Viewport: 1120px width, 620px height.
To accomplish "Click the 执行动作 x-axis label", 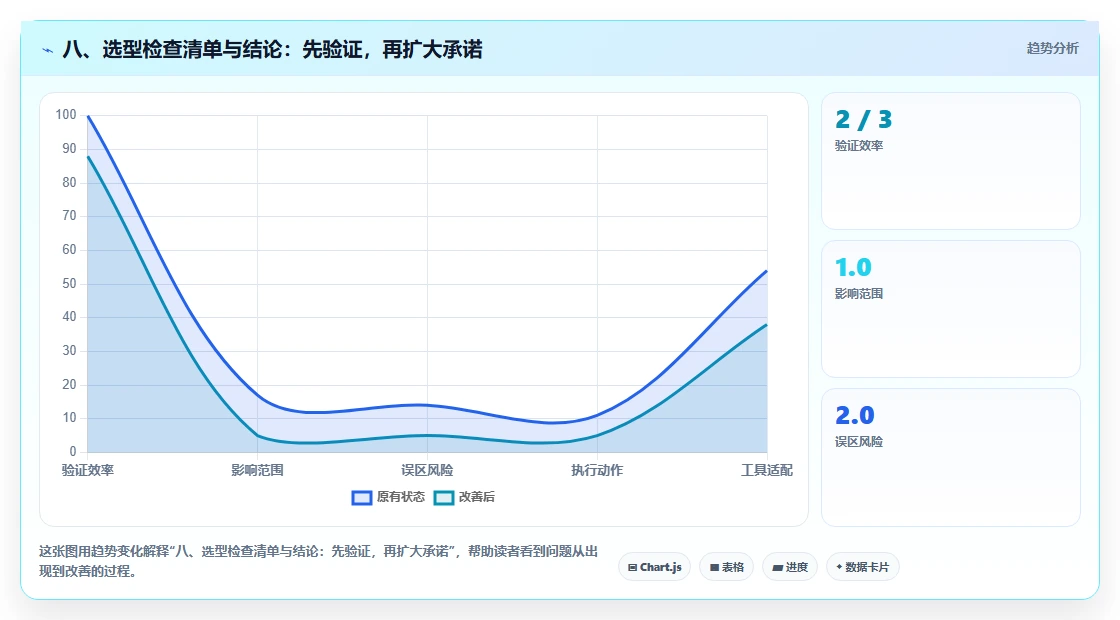I will pos(597,470).
